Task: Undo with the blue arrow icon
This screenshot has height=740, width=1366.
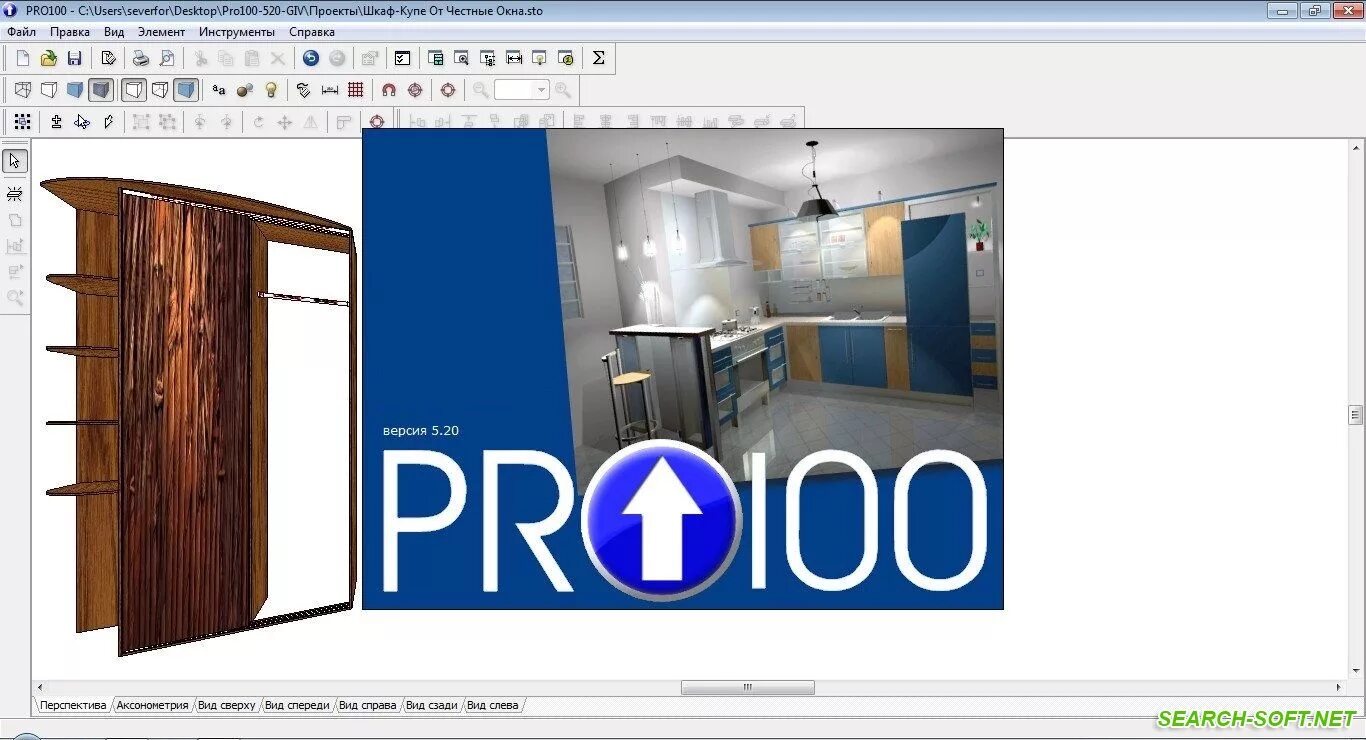Action: click(x=311, y=58)
